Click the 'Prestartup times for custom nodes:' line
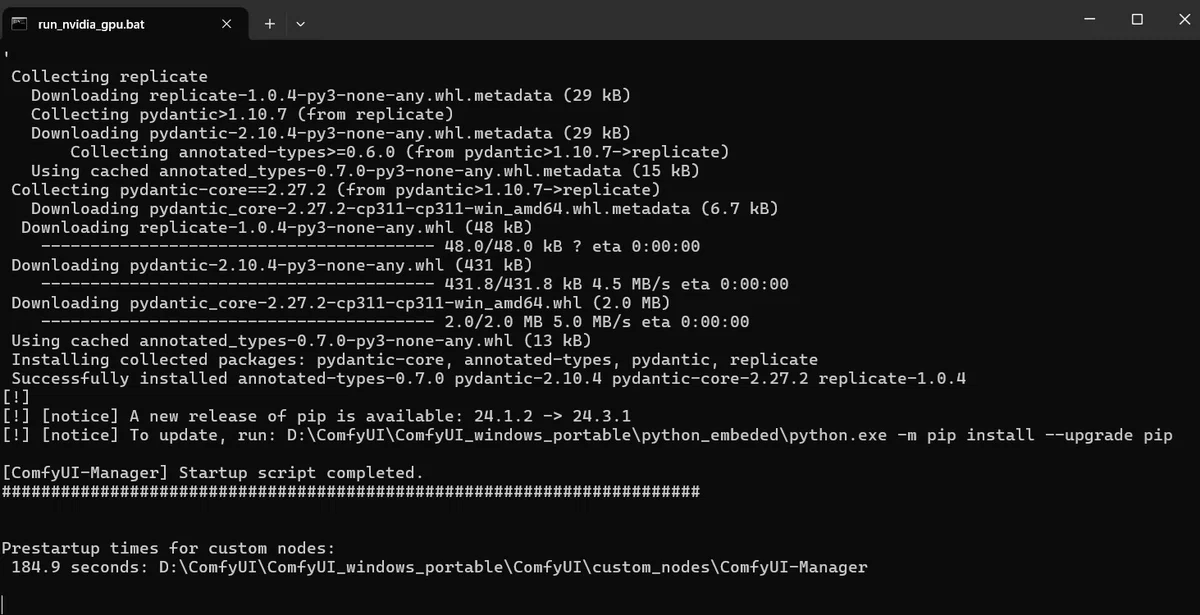Image resolution: width=1200 pixels, height=615 pixels. [169, 549]
